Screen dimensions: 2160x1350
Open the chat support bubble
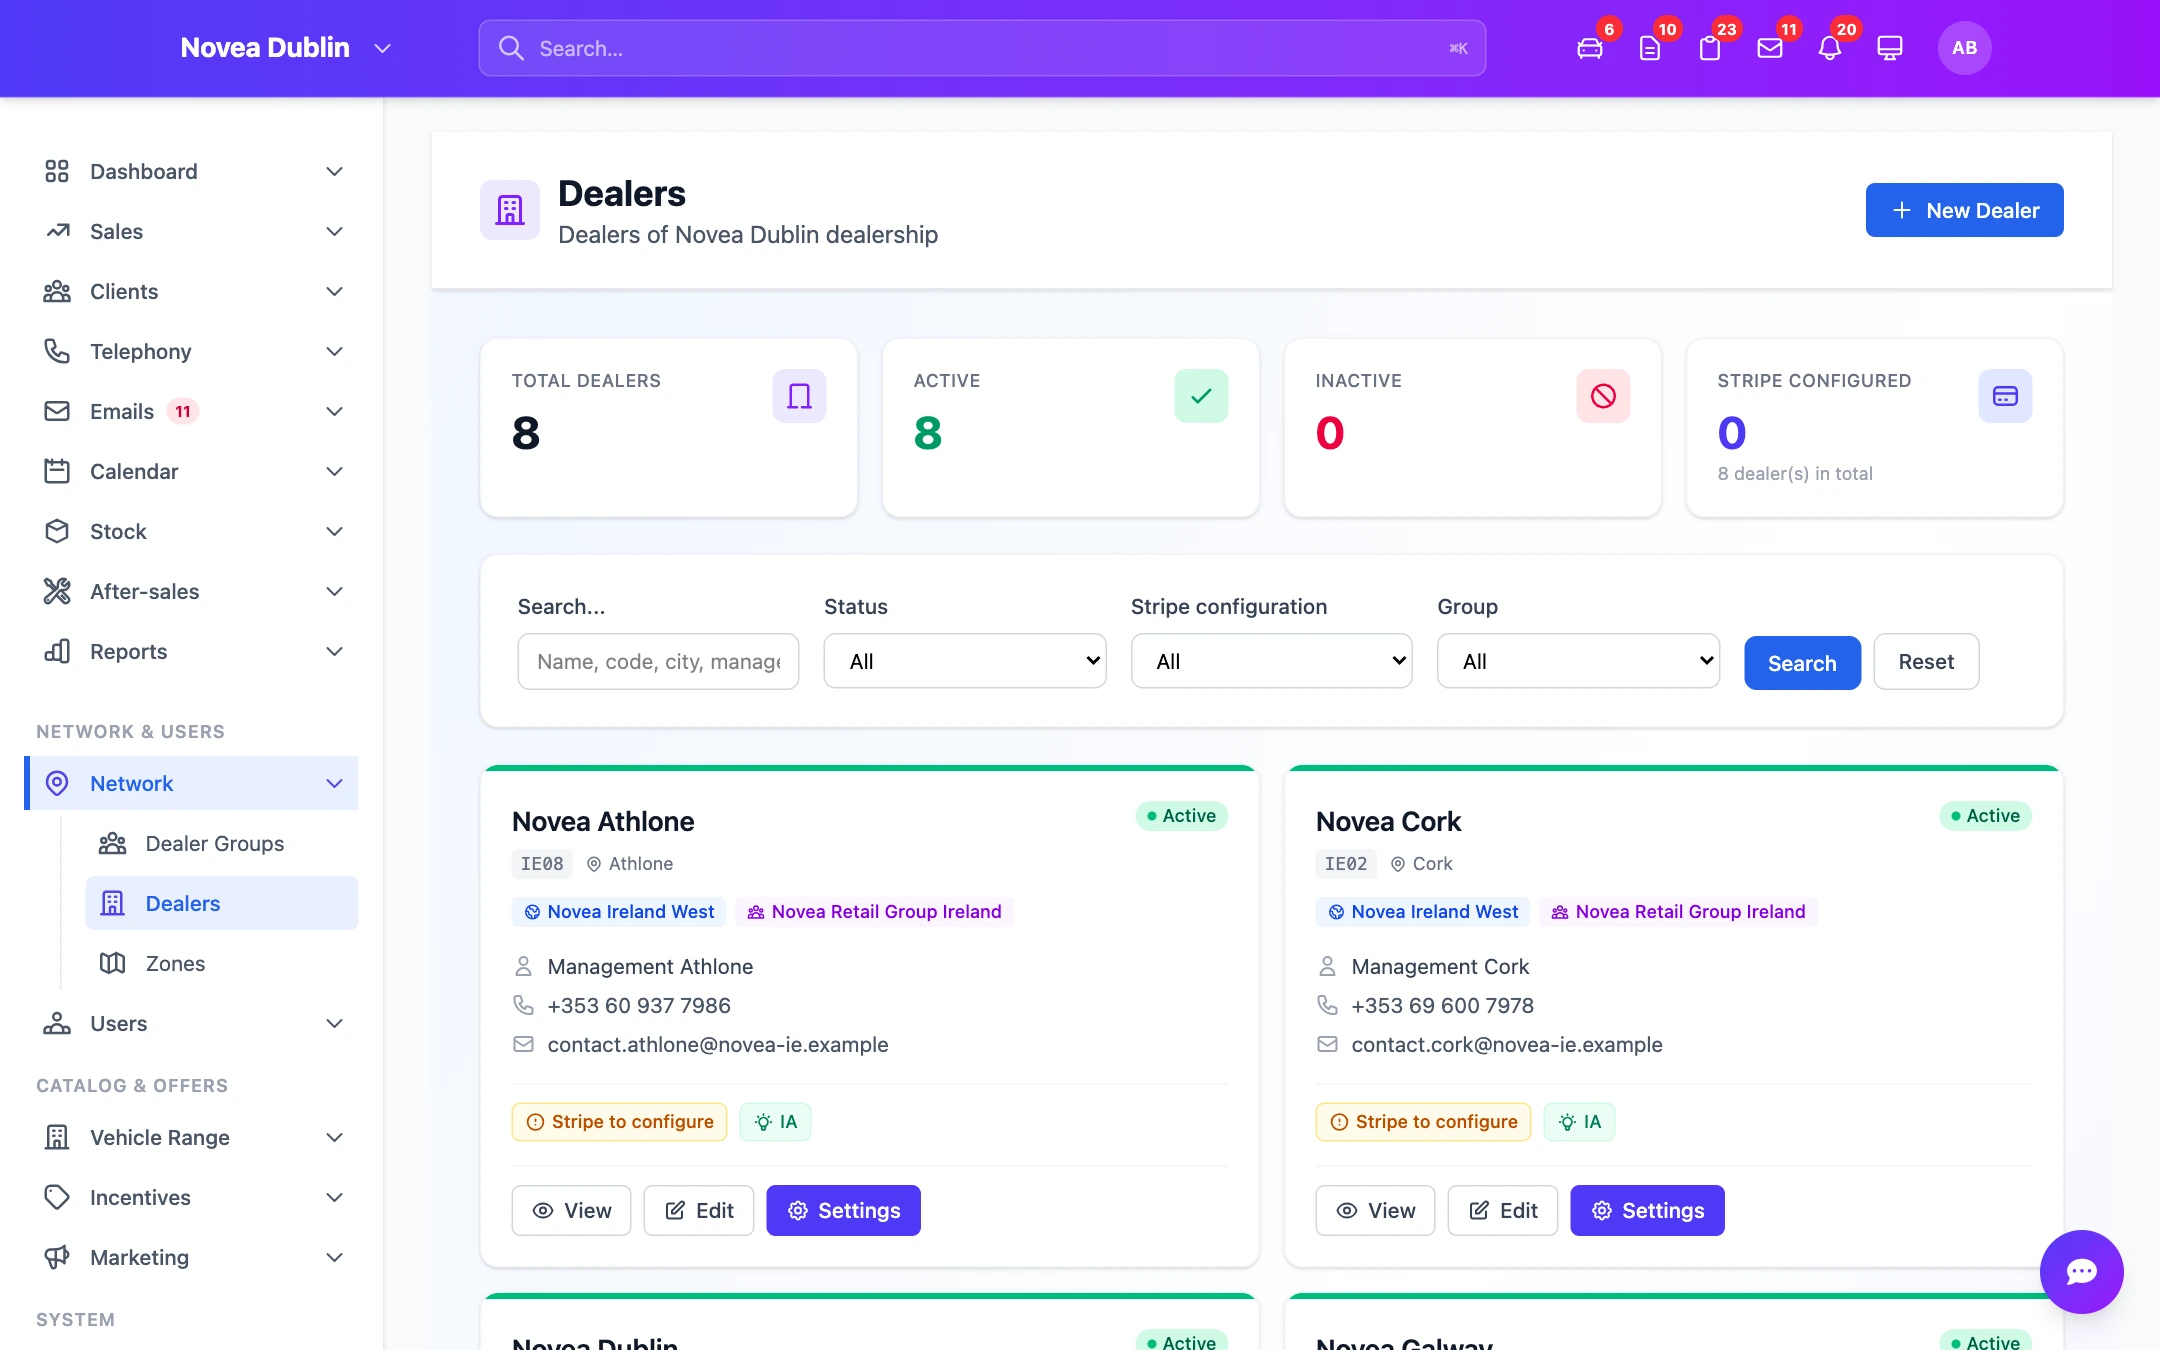coord(2082,1272)
